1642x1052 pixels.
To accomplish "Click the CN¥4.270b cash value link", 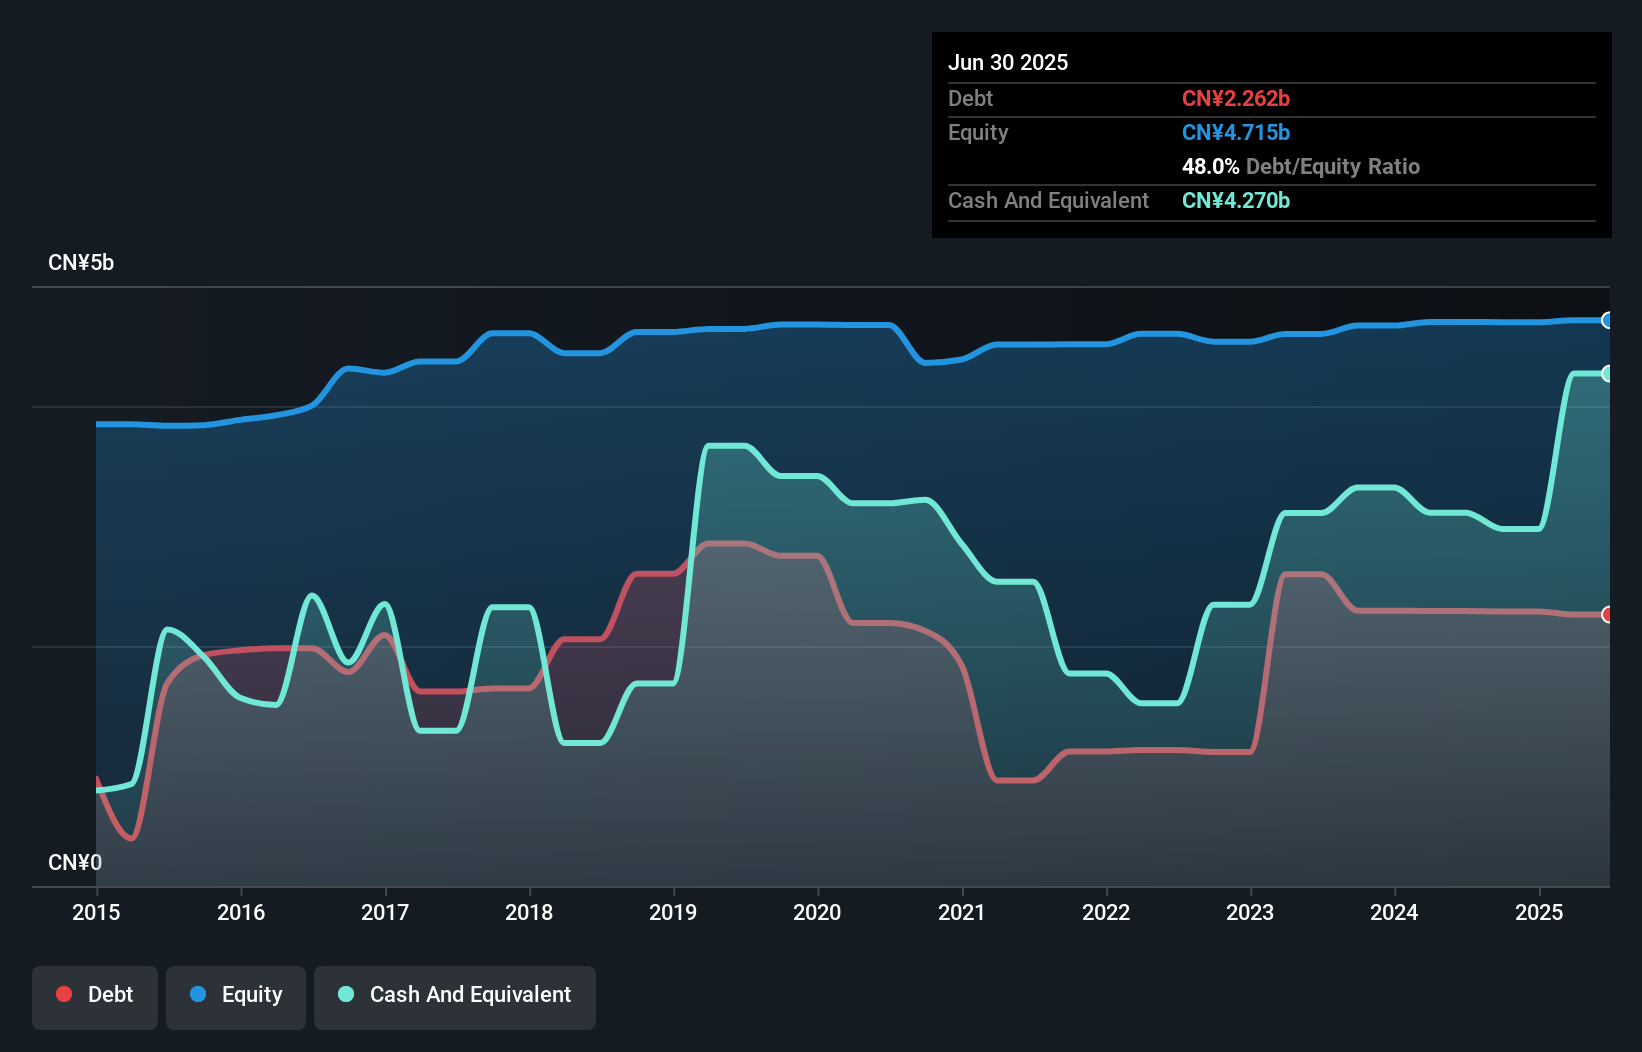I will click(1236, 200).
